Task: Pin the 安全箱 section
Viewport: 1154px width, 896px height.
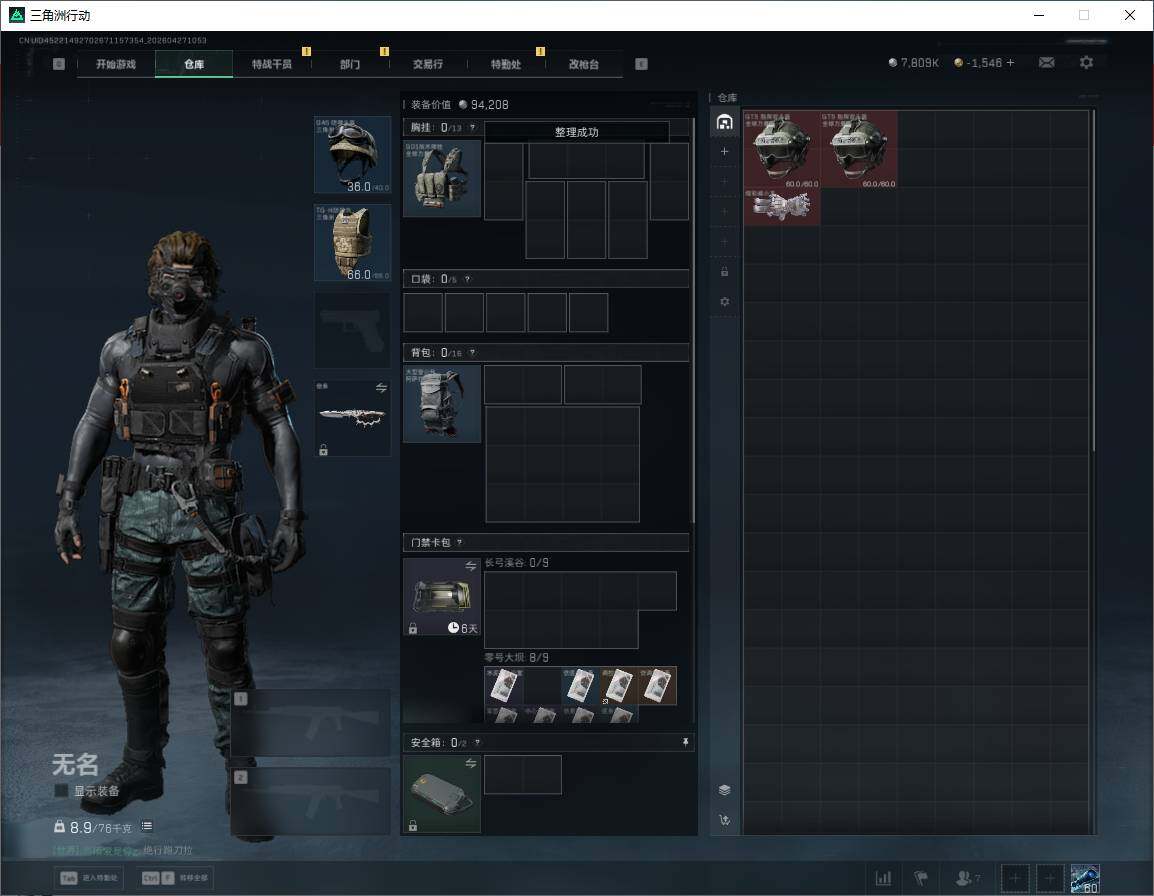Action: click(685, 742)
